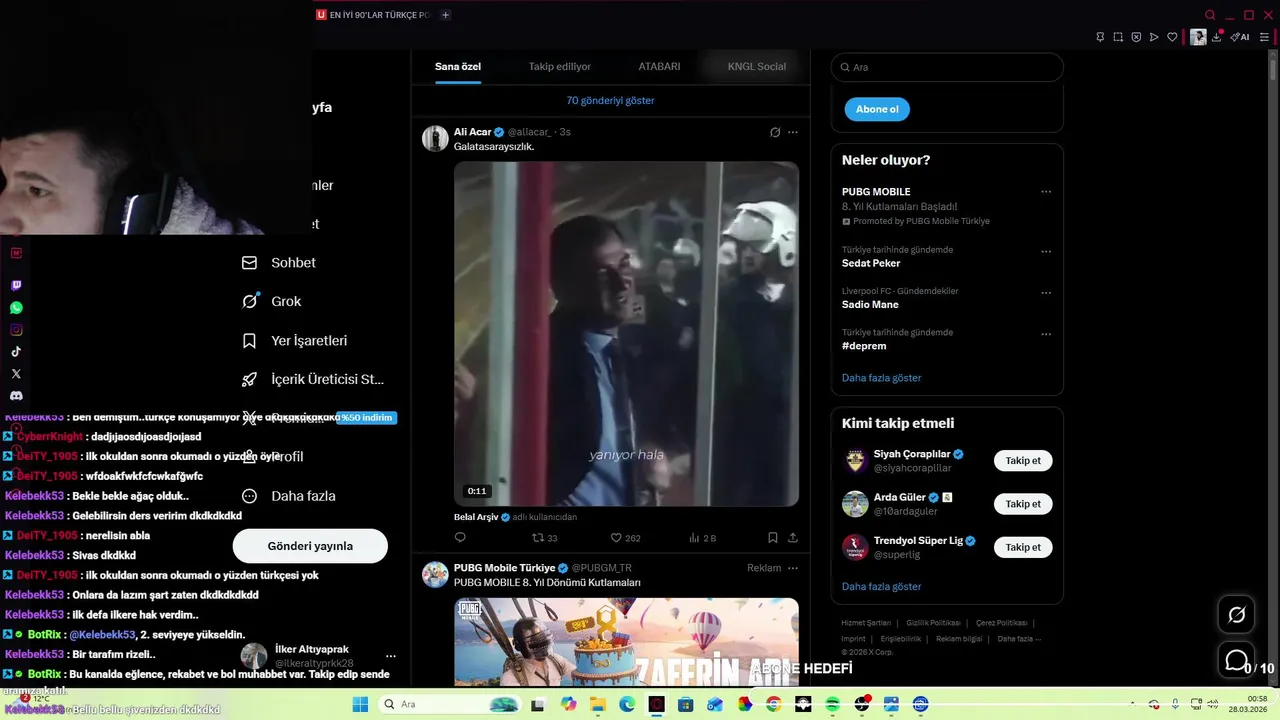Click the Grok icon on Ali Acar's post
This screenshot has width=1280, height=720.
point(775,132)
